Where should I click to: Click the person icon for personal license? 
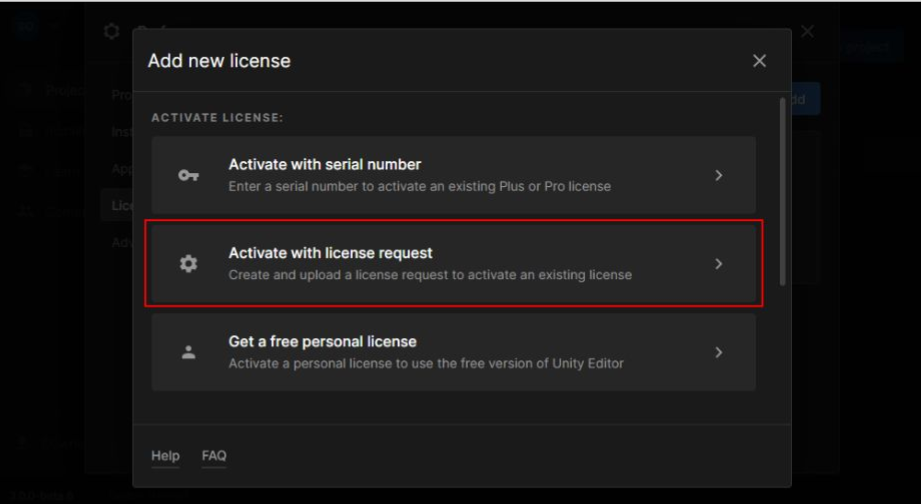(188, 352)
